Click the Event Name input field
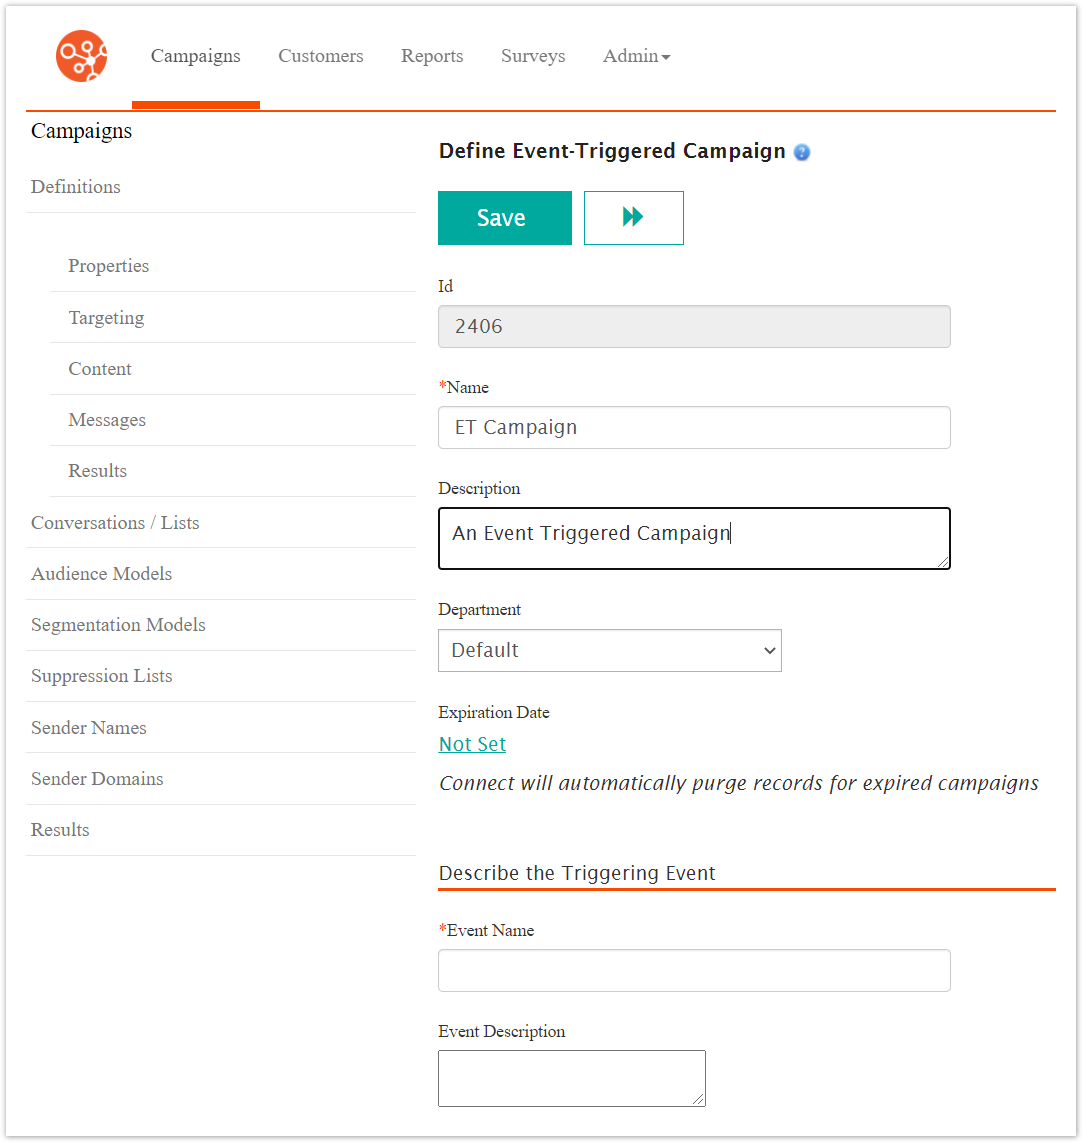The width and height of the screenshot is (1082, 1142). coord(694,970)
